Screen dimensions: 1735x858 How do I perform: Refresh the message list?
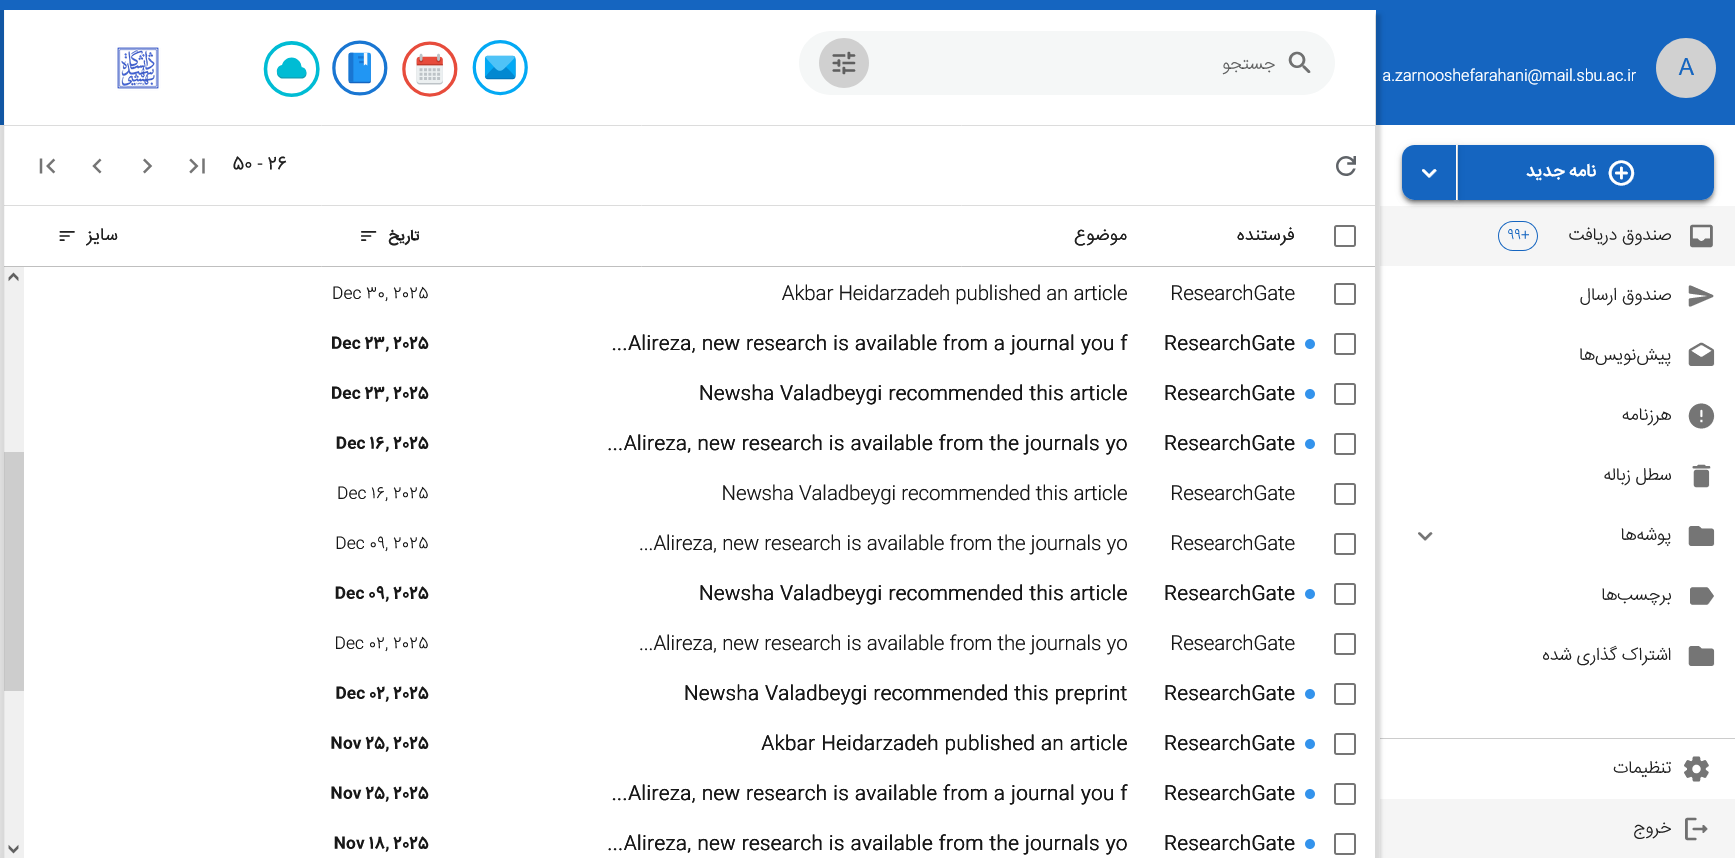[1346, 166]
